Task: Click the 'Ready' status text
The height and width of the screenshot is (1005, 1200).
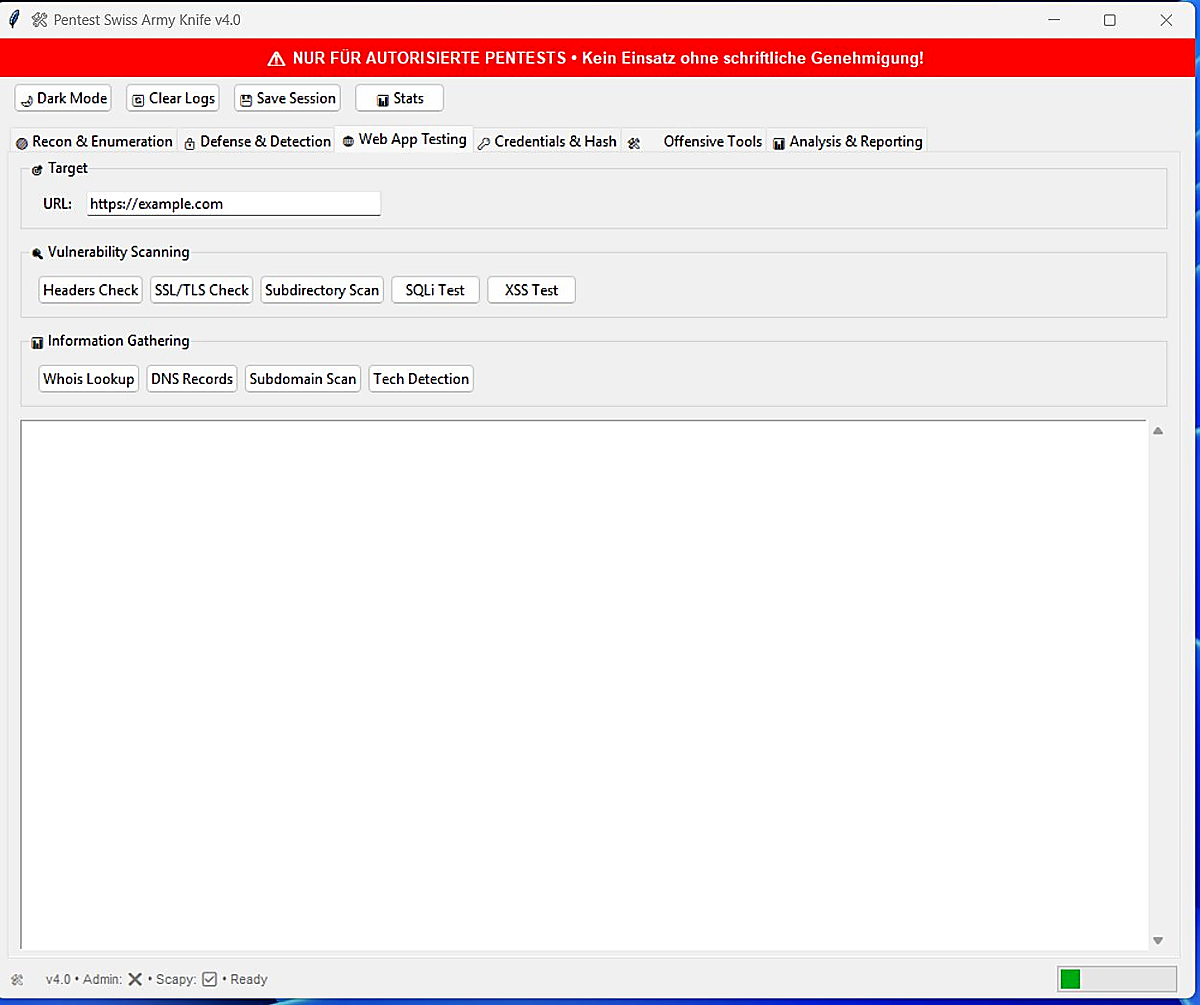Action: [x=249, y=980]
